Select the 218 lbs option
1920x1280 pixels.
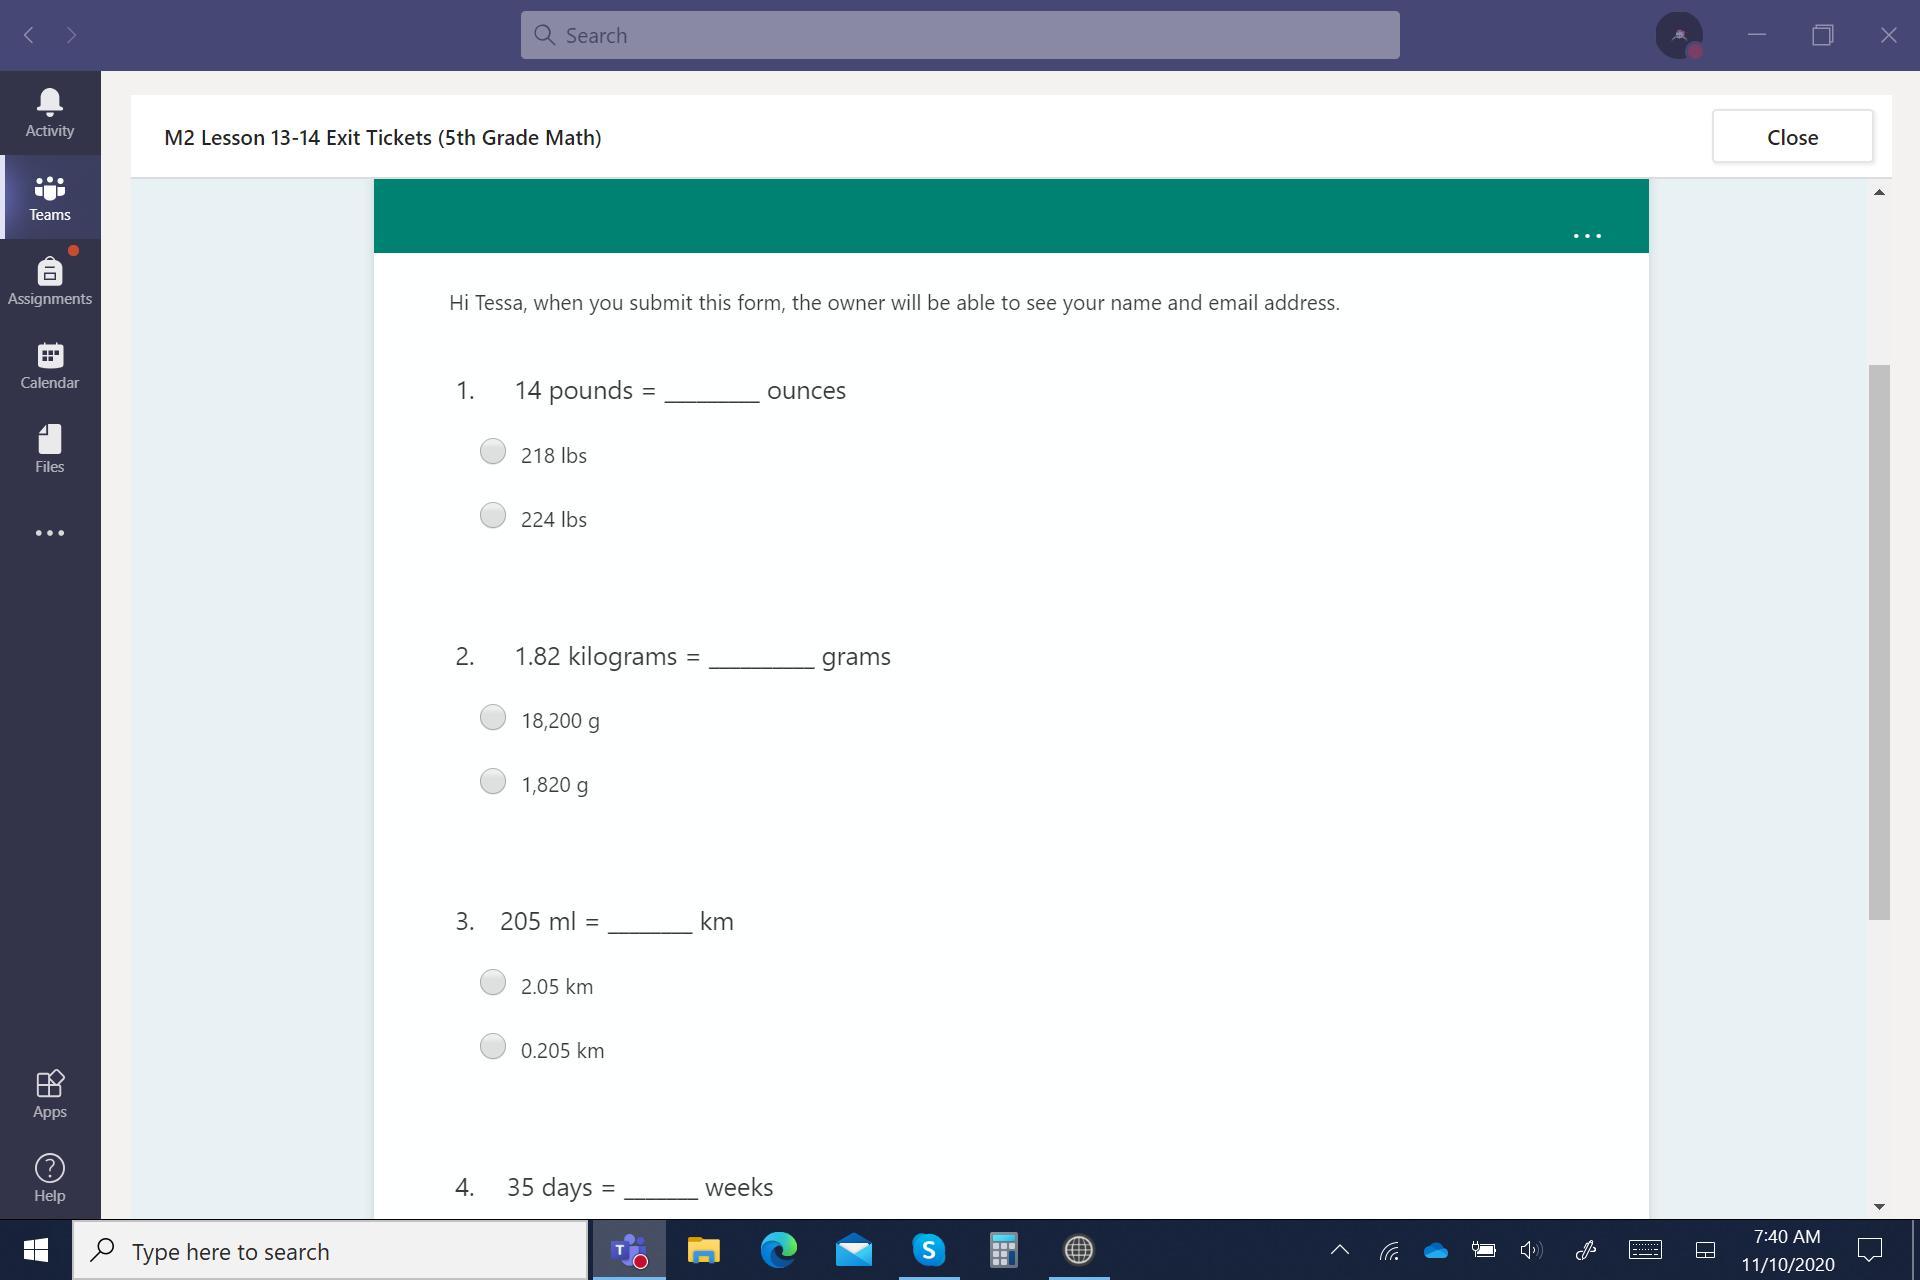coord(493,452)
